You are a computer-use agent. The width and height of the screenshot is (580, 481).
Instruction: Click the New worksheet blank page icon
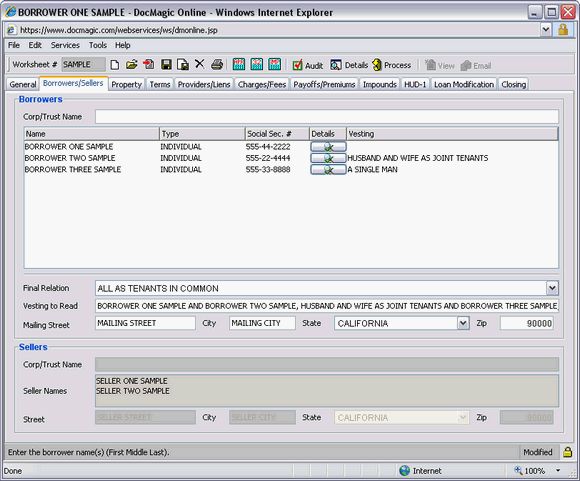115,65
